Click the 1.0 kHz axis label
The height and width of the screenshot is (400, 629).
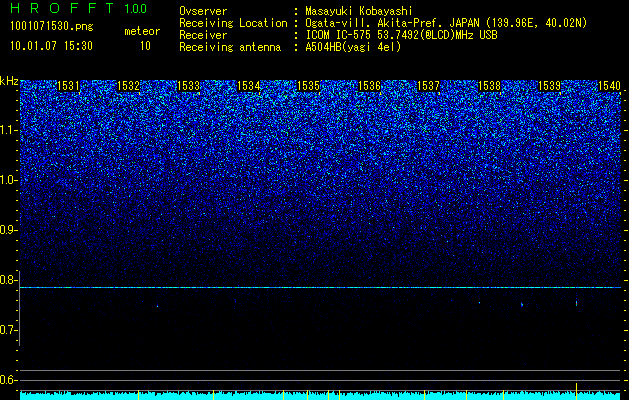click(9, 180)
